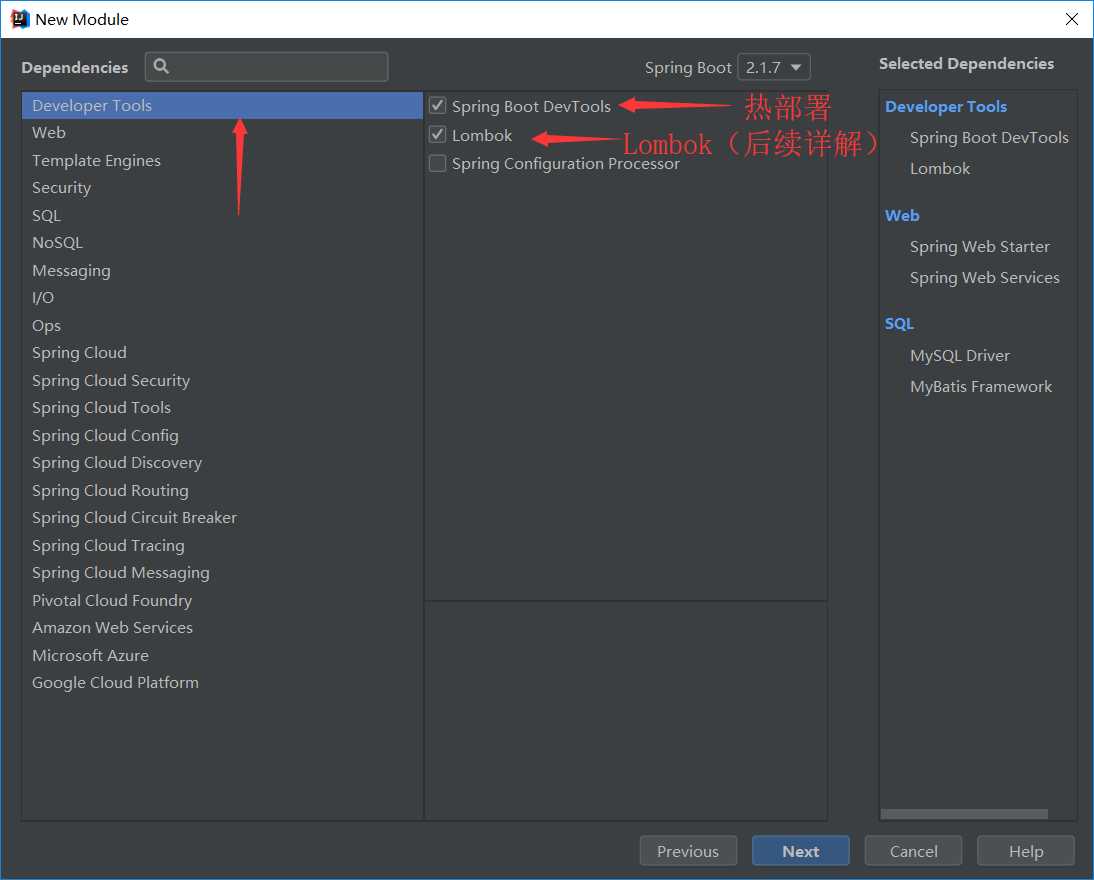Open Help for this dialog
This screenshot has width=1094, height=880.
[1026, 851]
